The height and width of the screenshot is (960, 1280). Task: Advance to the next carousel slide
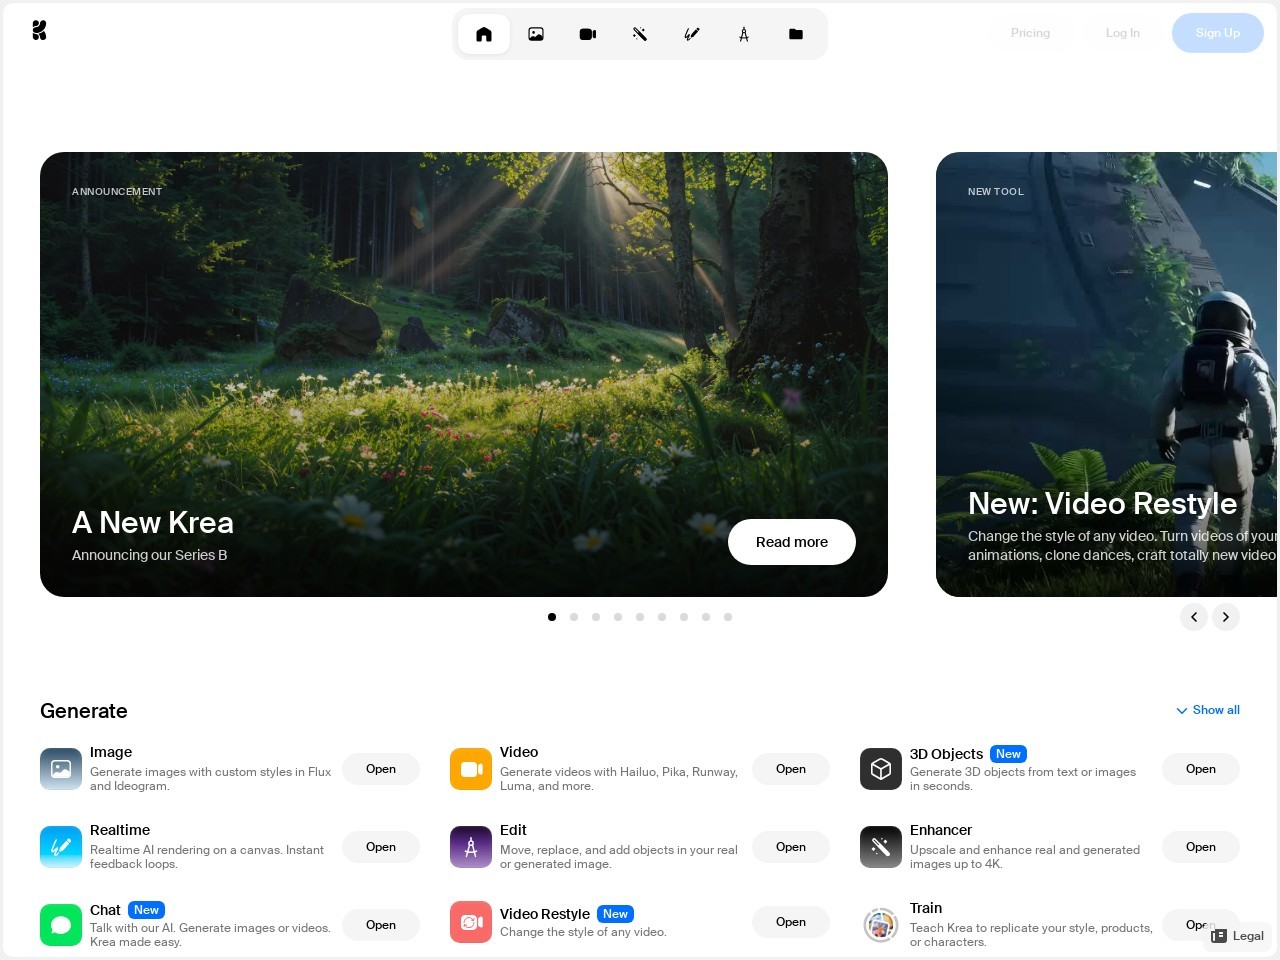coord(1226,617)
